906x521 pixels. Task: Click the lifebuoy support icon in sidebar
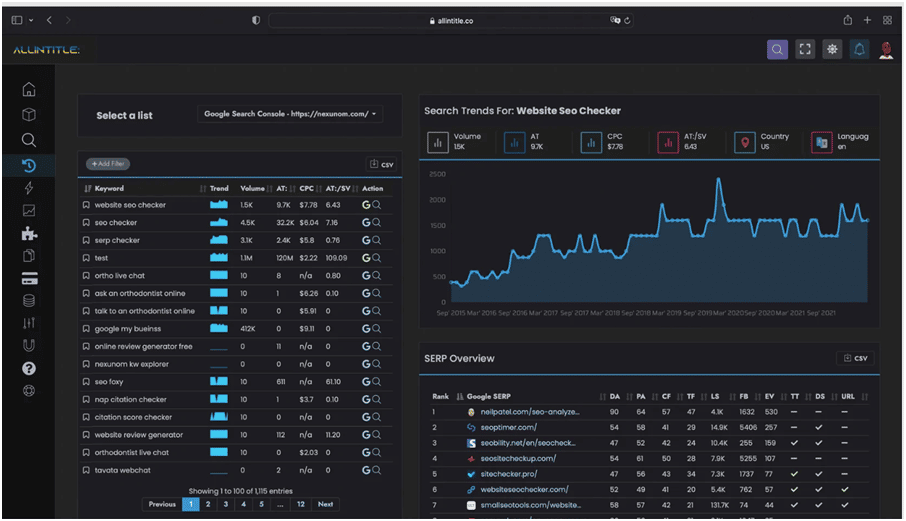click(x=29, y=390)
